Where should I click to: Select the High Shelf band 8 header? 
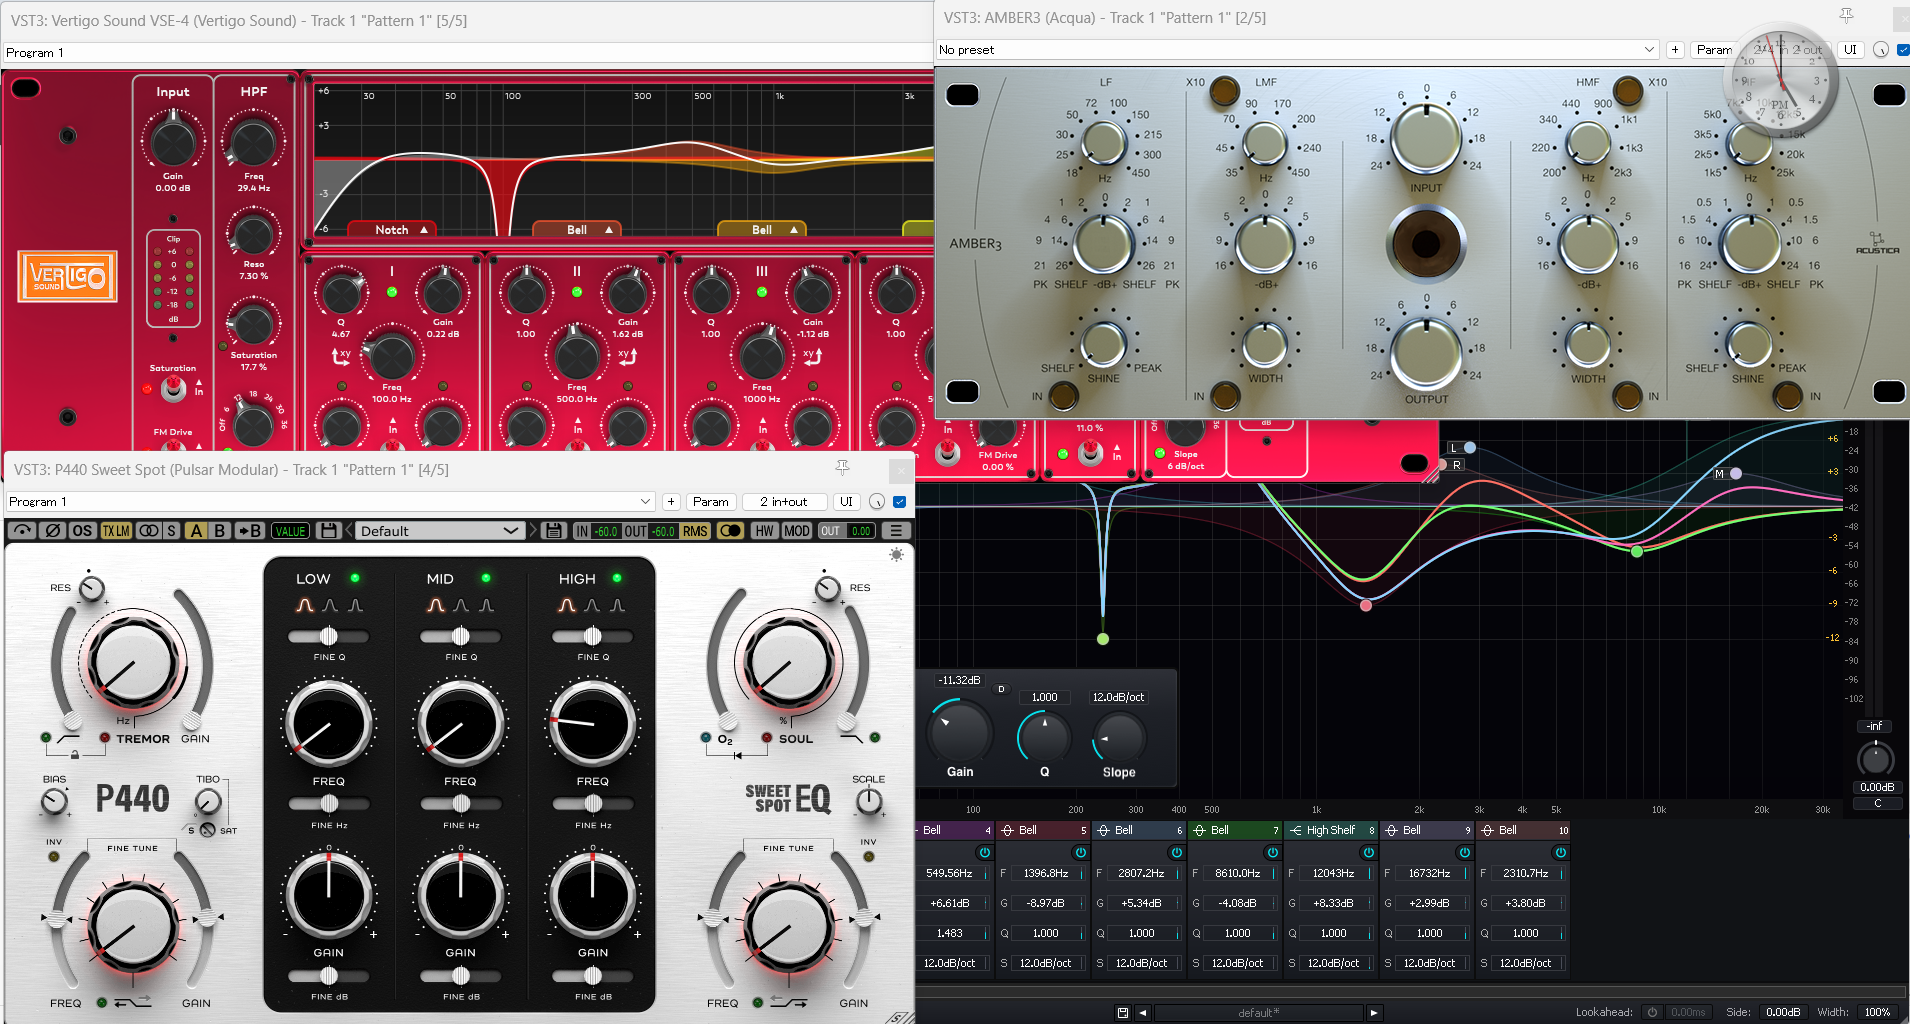(1330, 830)
